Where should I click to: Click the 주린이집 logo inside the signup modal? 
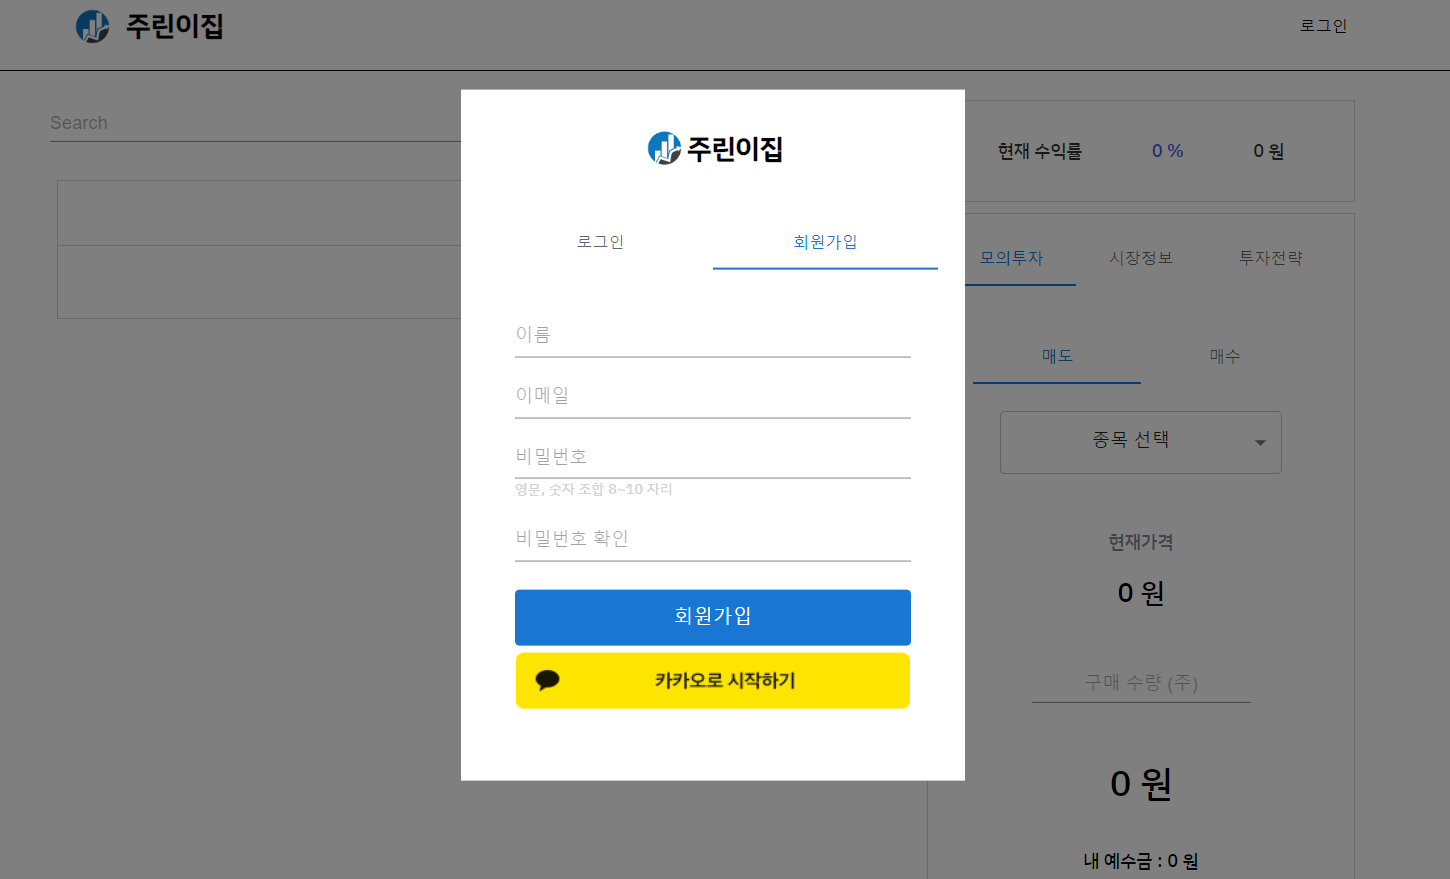tap(715, 147)
